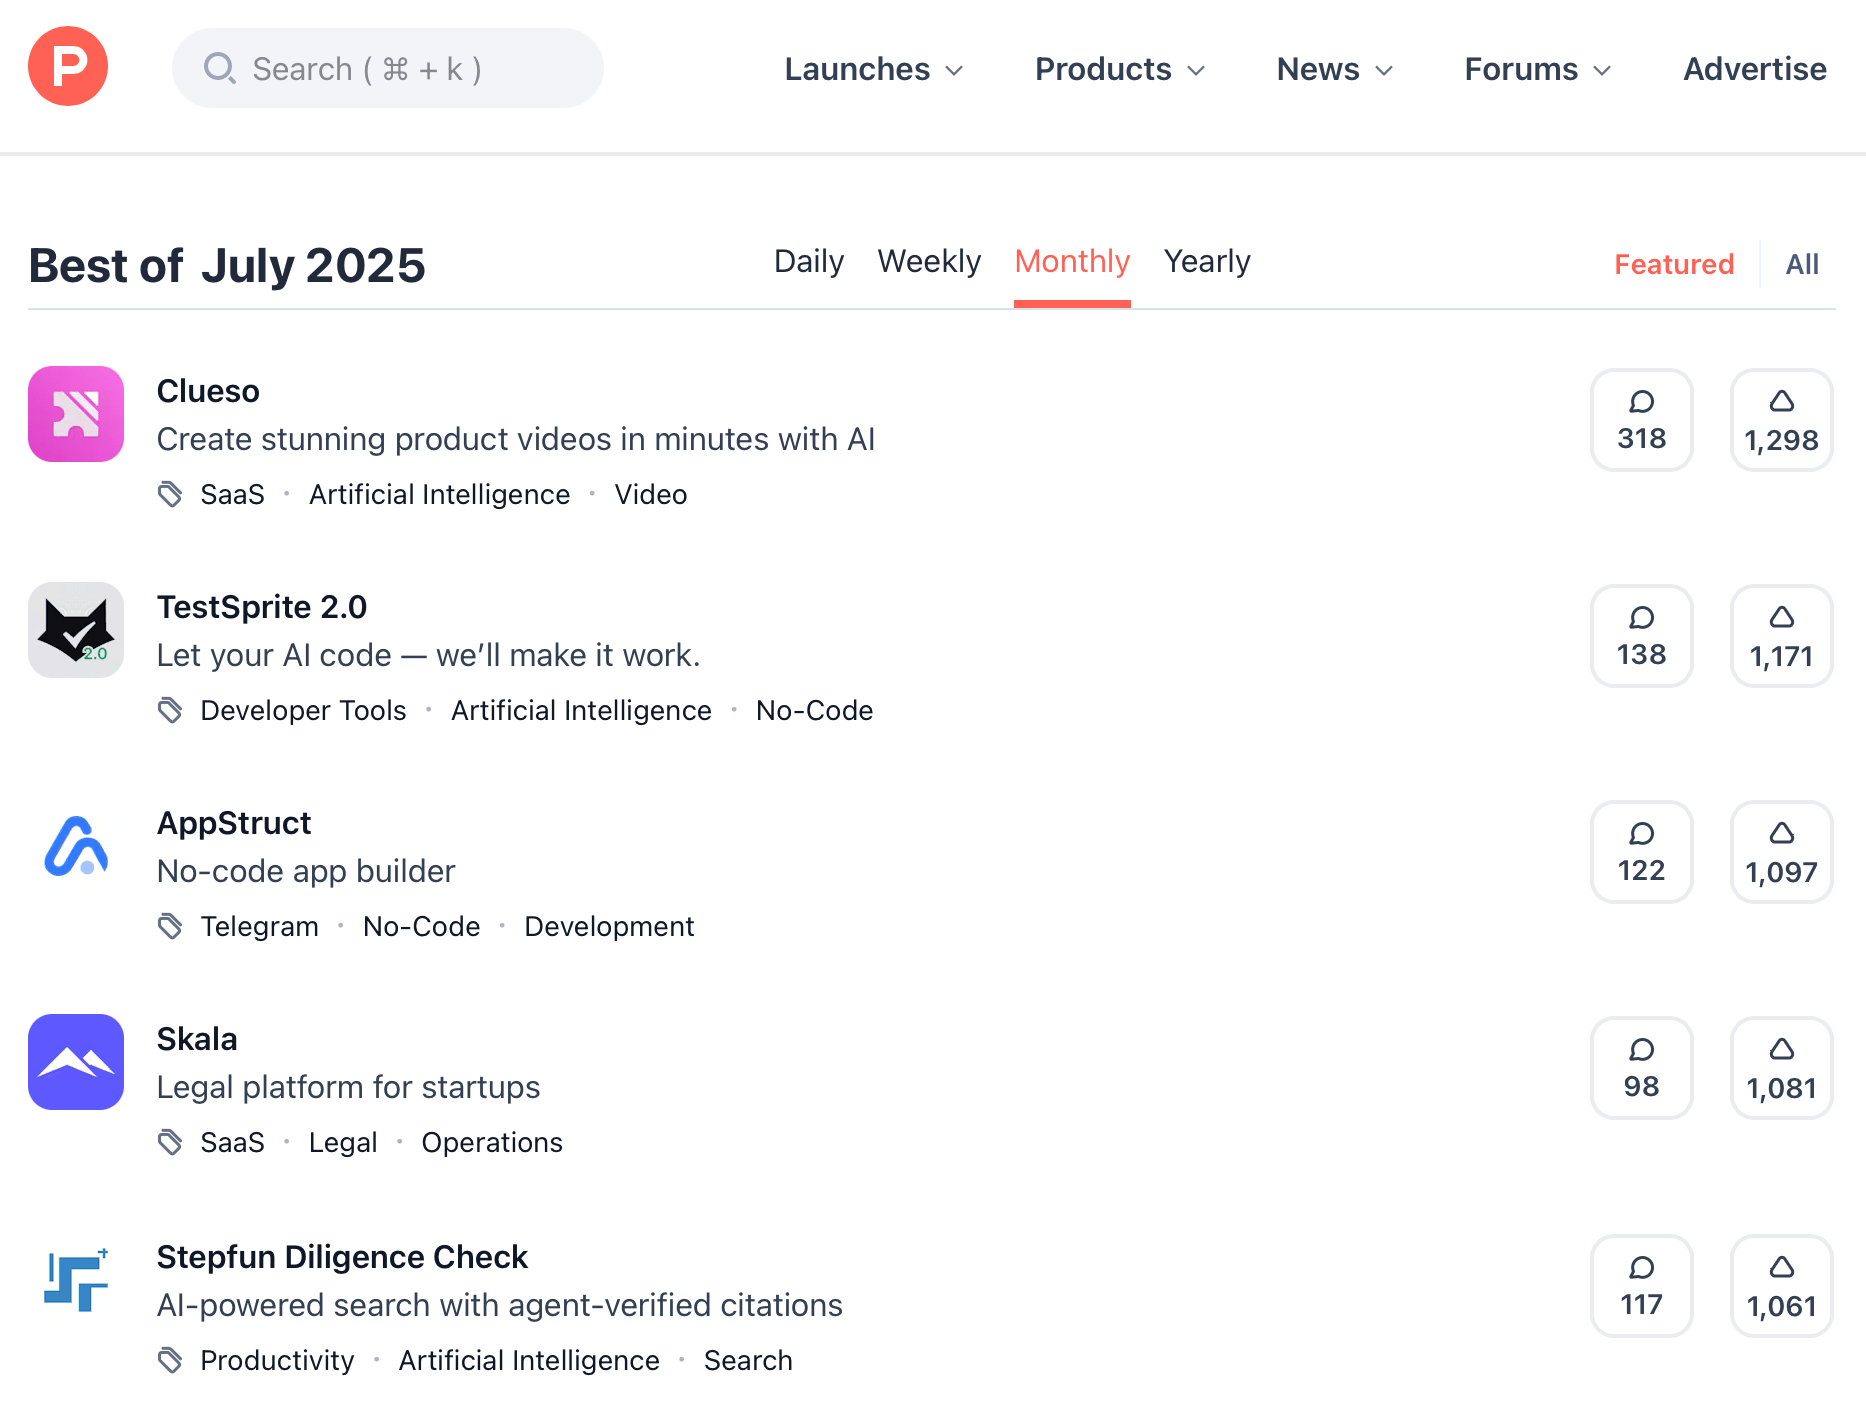Open the Stepfun Diligence Check logo
Image resolution: width=1866 pixels, height=1408 pixels.
pyautogui.click(x=76, y=1280)
